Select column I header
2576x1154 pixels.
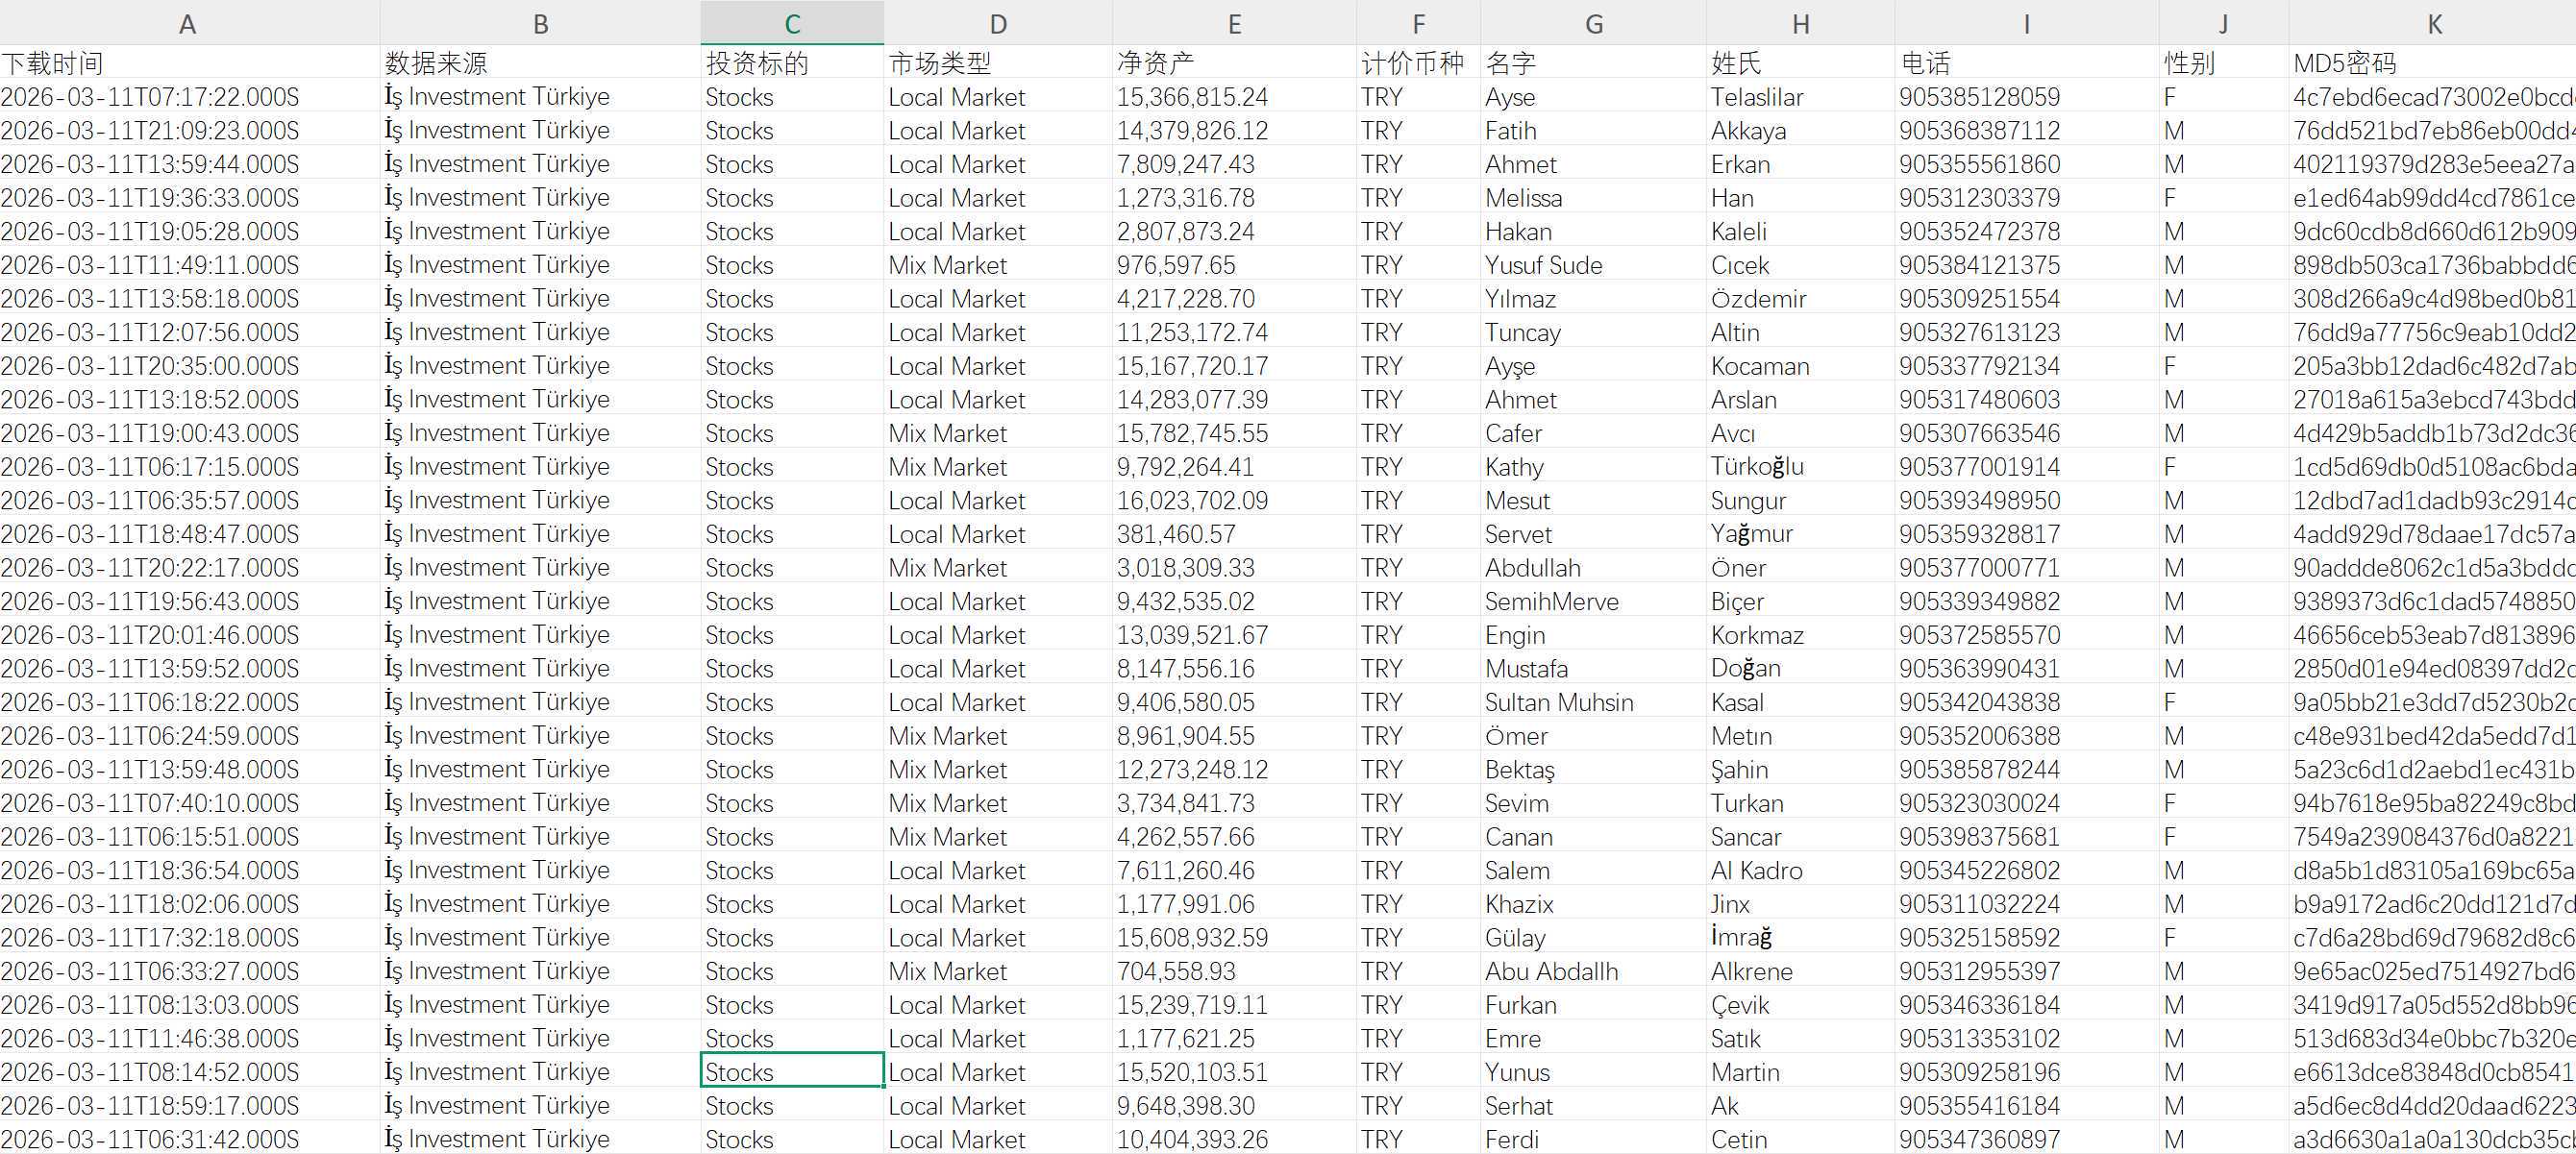[2026, 23]
